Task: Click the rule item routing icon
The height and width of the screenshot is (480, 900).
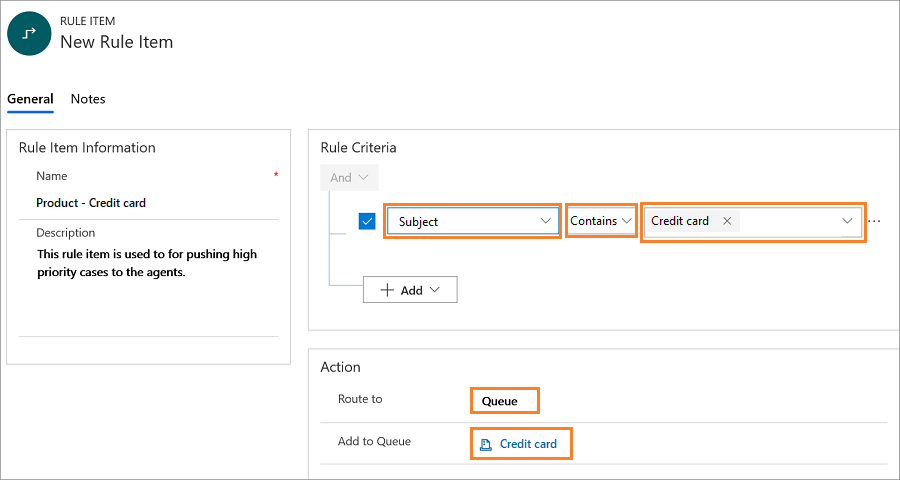Action: (29, 33)
